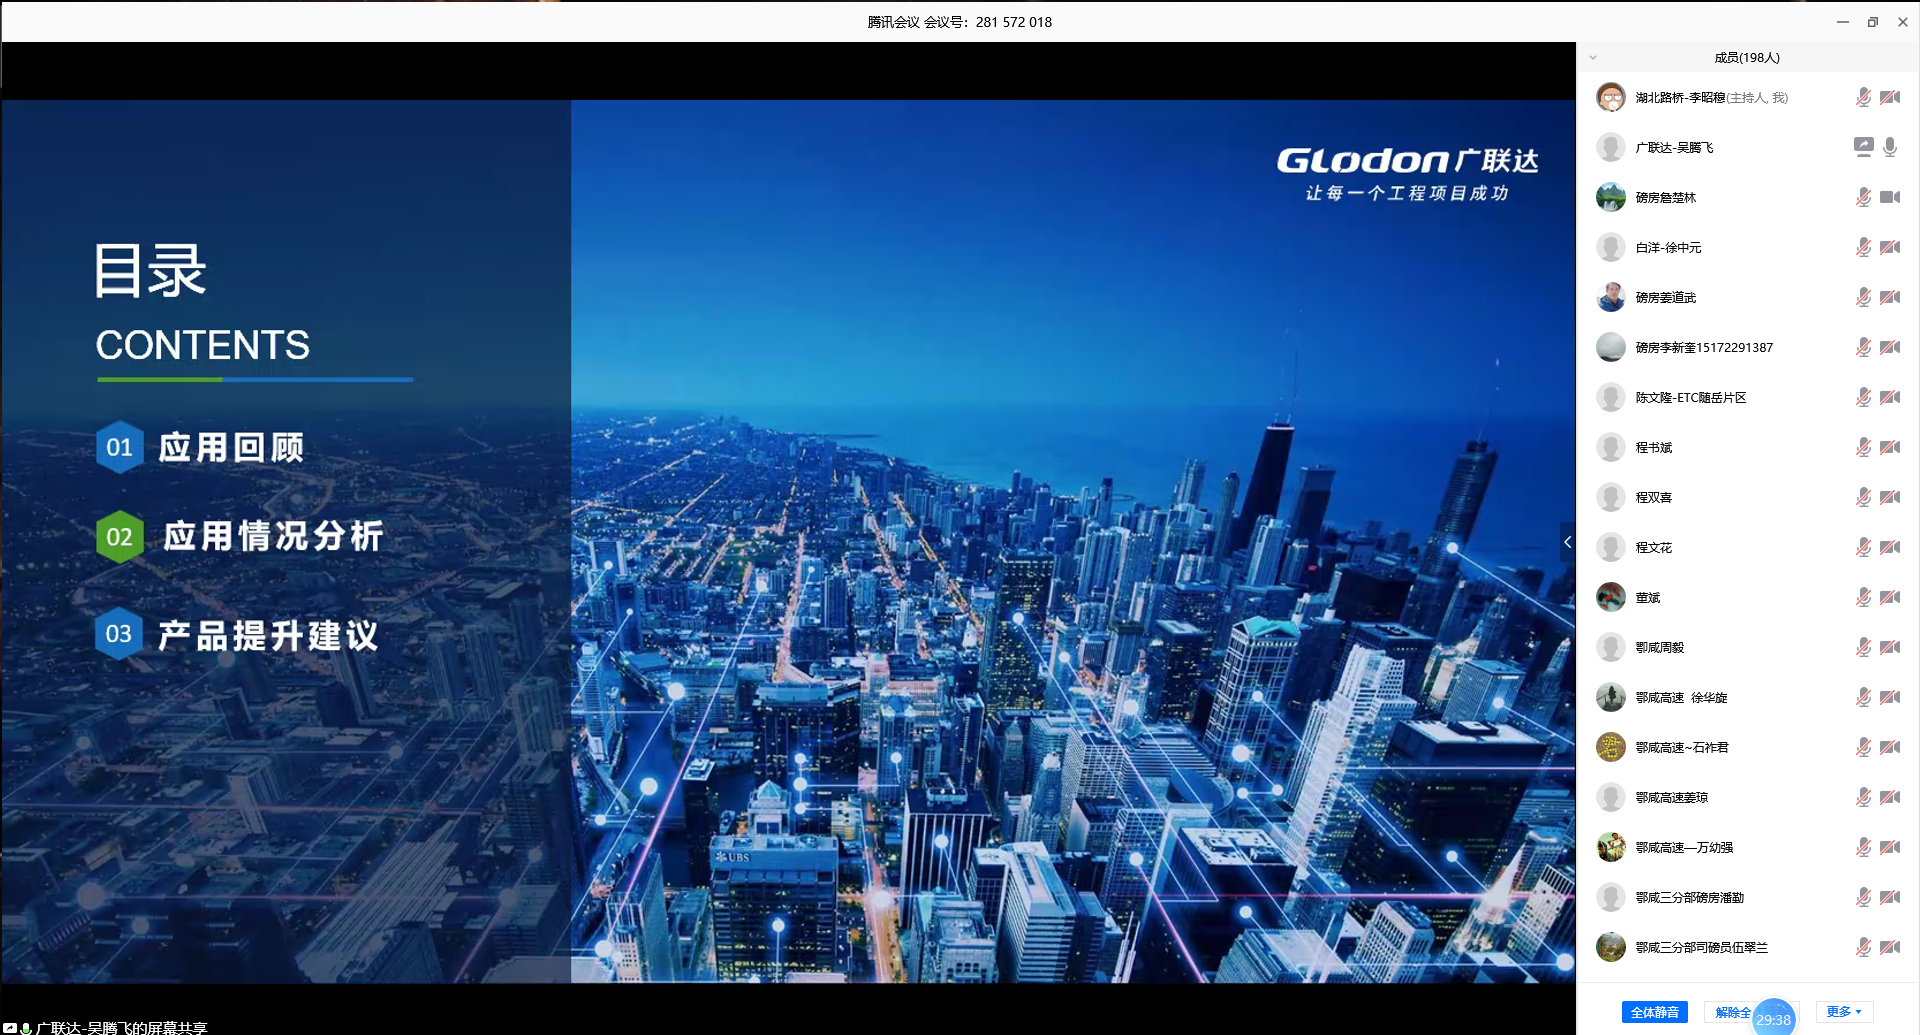1920x1035 pixels.
Task: Click the 解除全体静音 unmute-all button
Action: (x=1731, y=1012)
